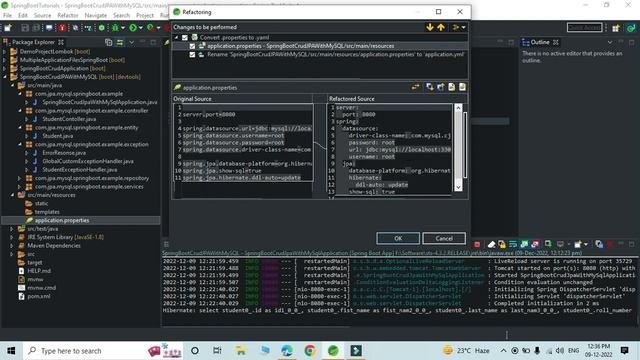This screenshot has width=640, height=360.
Task: Toggle Scroll Lock in console toolbar
Action: 502,244
